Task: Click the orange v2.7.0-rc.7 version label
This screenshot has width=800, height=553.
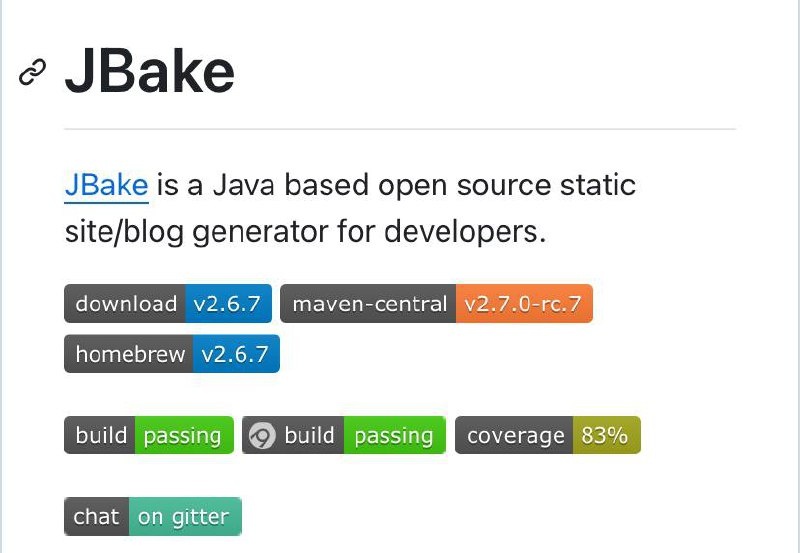Action: (x=524, y=304)
